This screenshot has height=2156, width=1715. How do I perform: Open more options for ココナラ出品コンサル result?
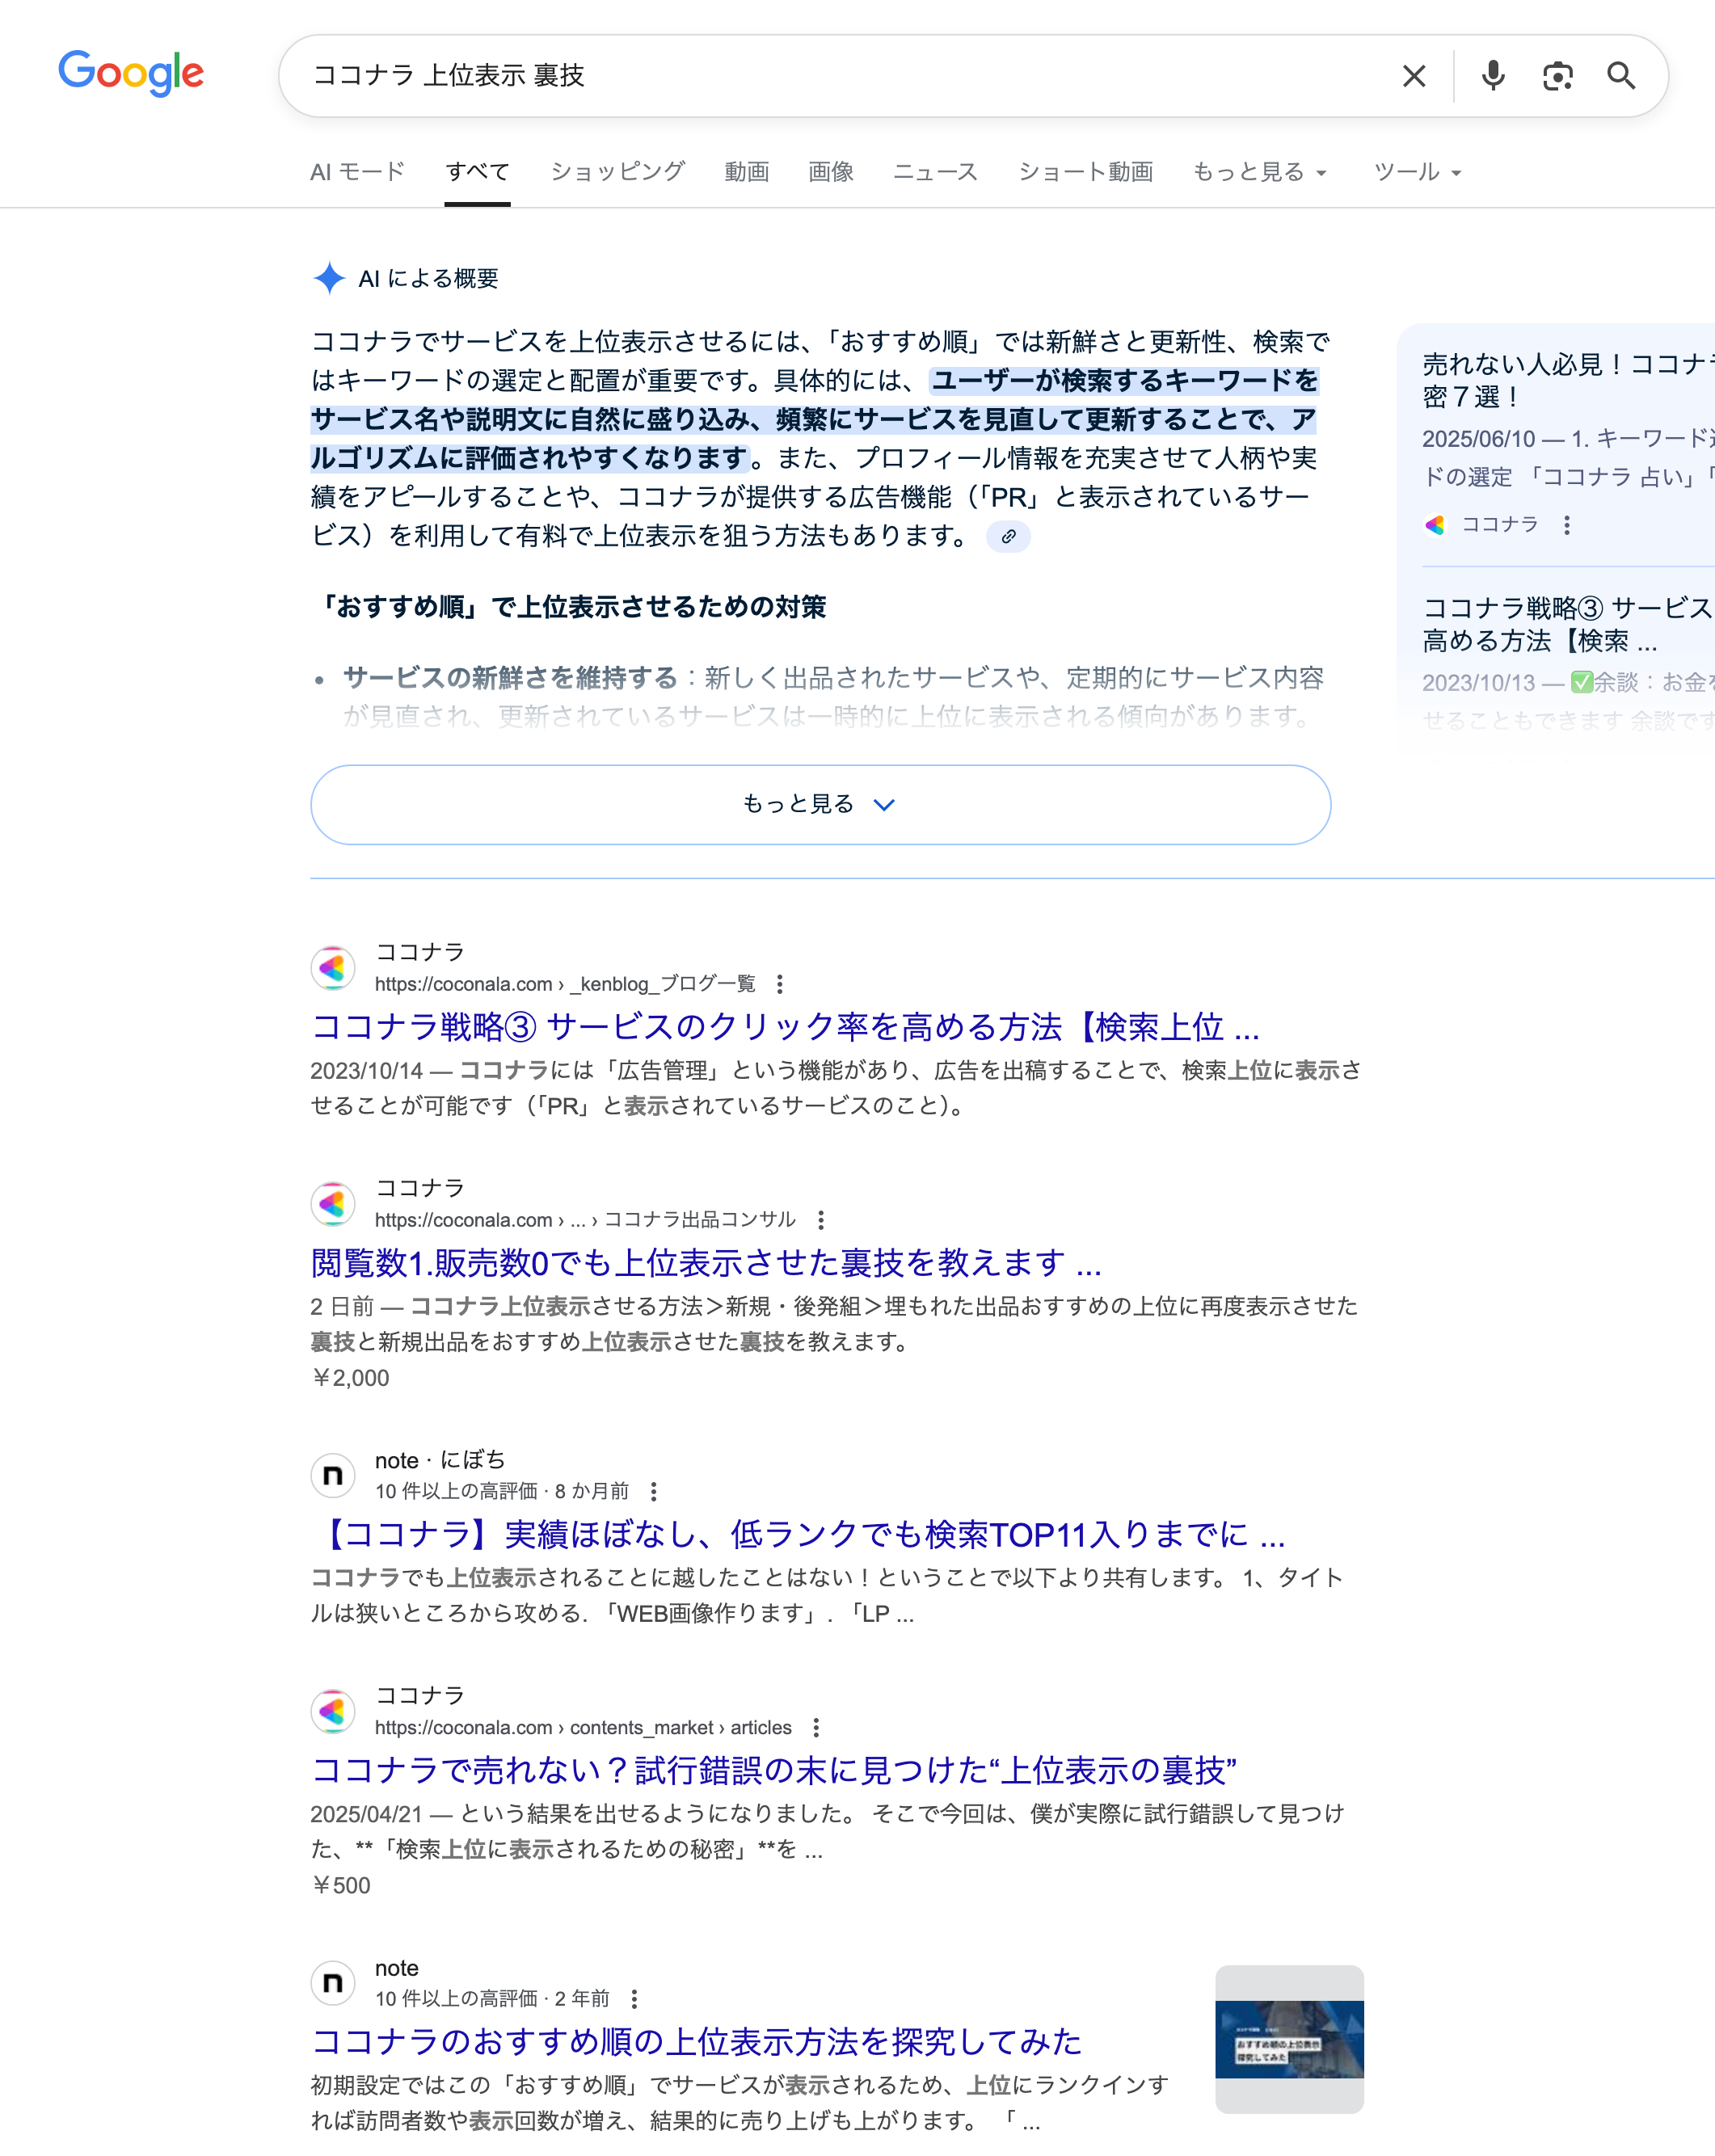coord(820,1220)
